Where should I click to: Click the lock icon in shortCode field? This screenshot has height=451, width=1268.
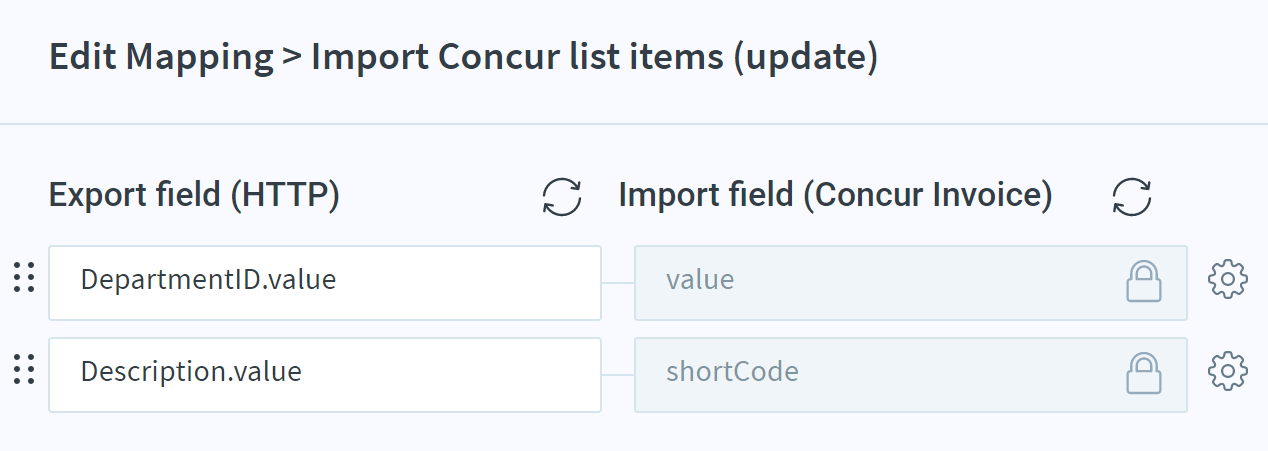click(x=1143, y=374)
